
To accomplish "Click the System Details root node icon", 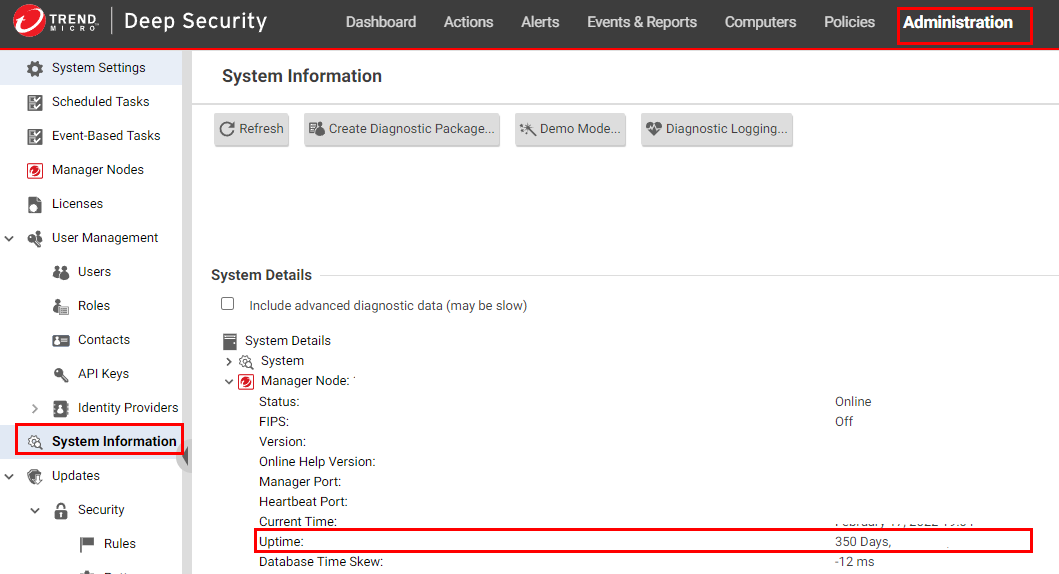I will pos(230,341).
